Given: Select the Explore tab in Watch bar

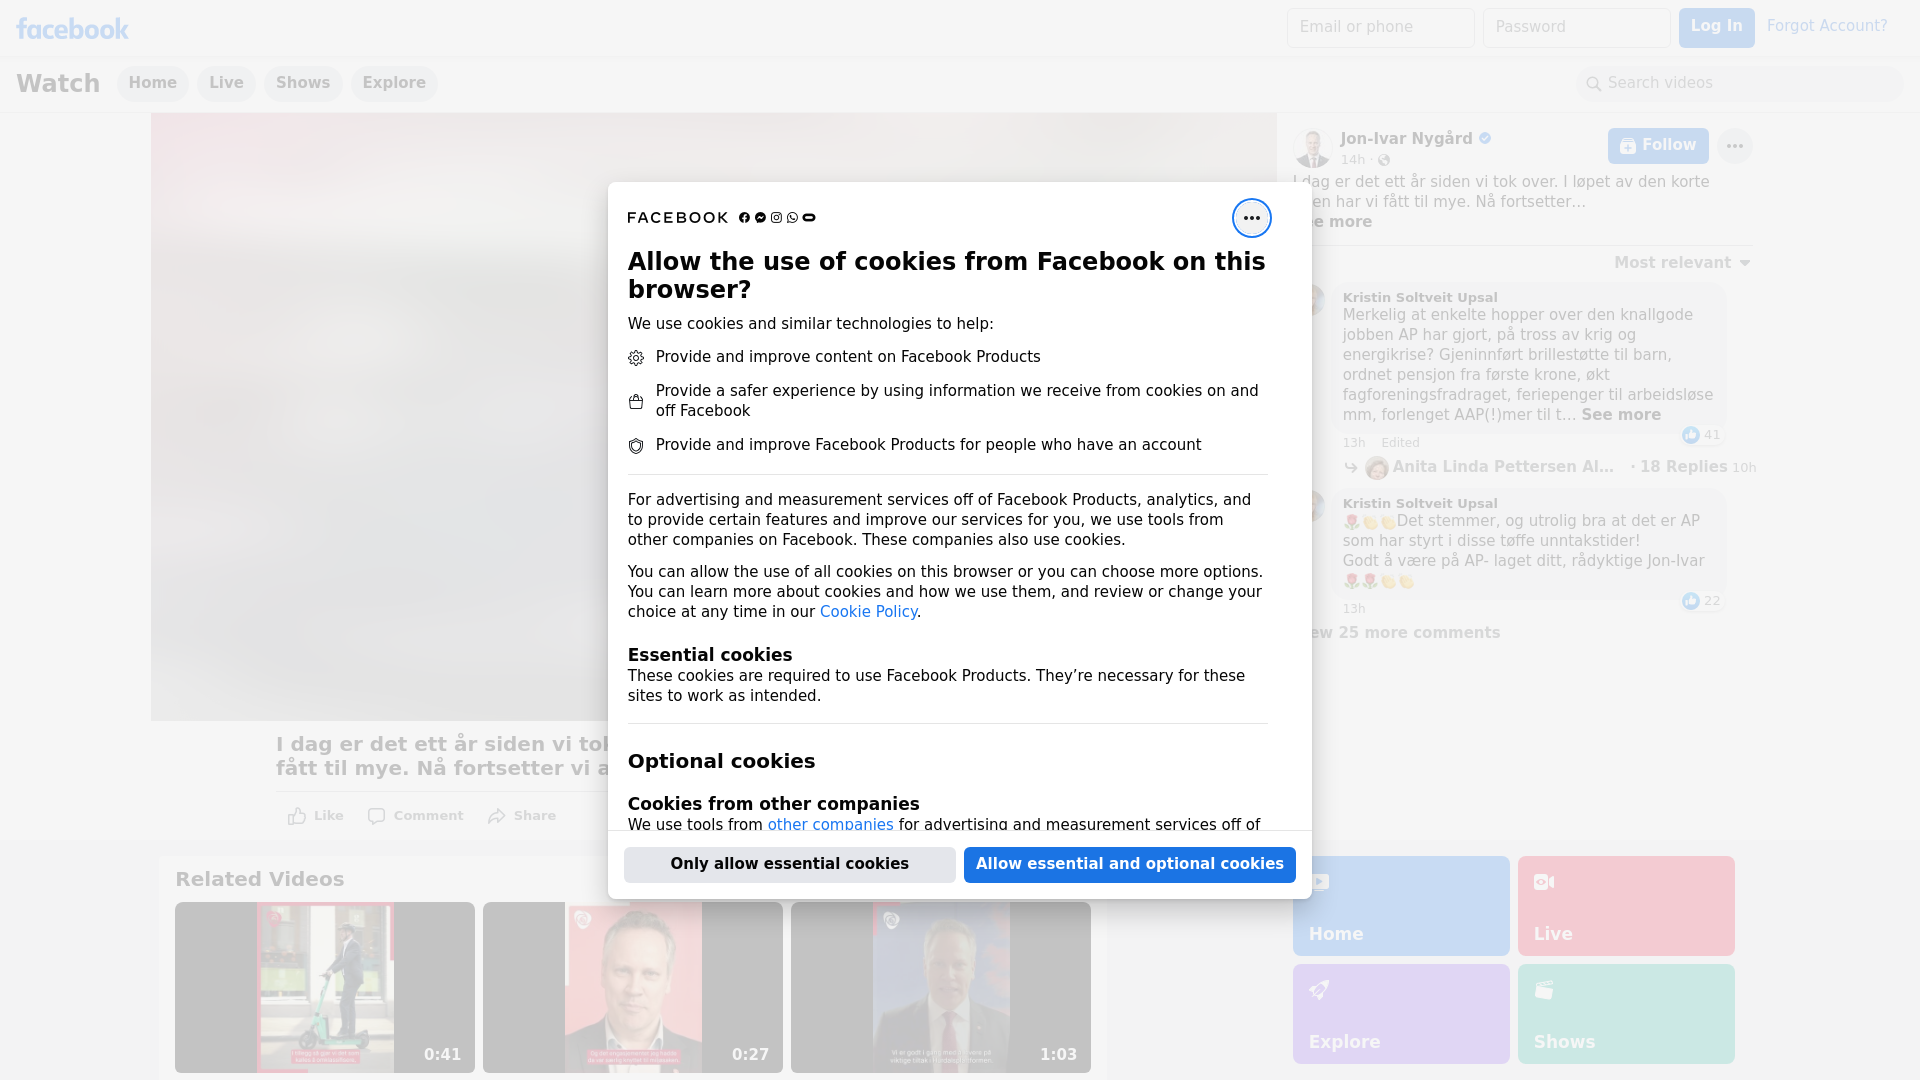Looking at the screenshot, I should point(394,83).
